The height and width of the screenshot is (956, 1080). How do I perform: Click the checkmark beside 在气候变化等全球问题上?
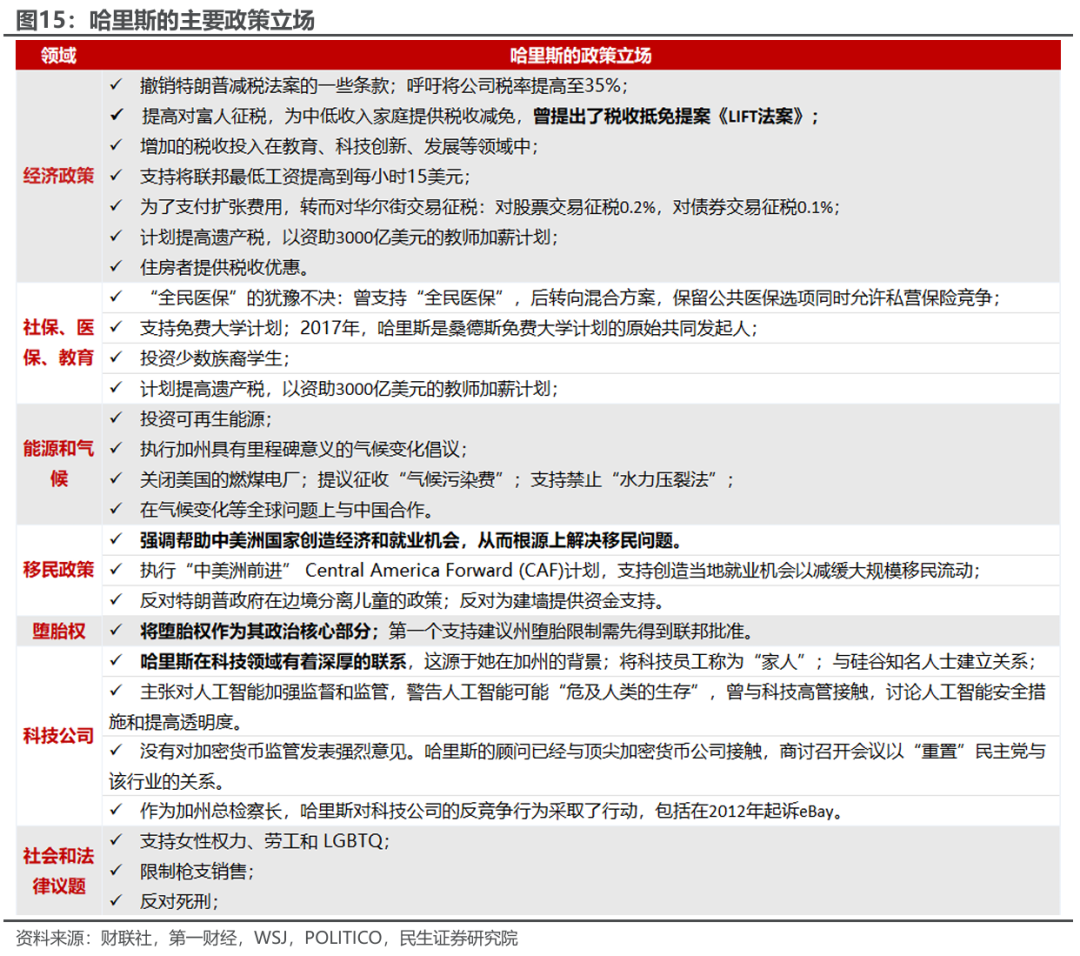tap(116, 509)
